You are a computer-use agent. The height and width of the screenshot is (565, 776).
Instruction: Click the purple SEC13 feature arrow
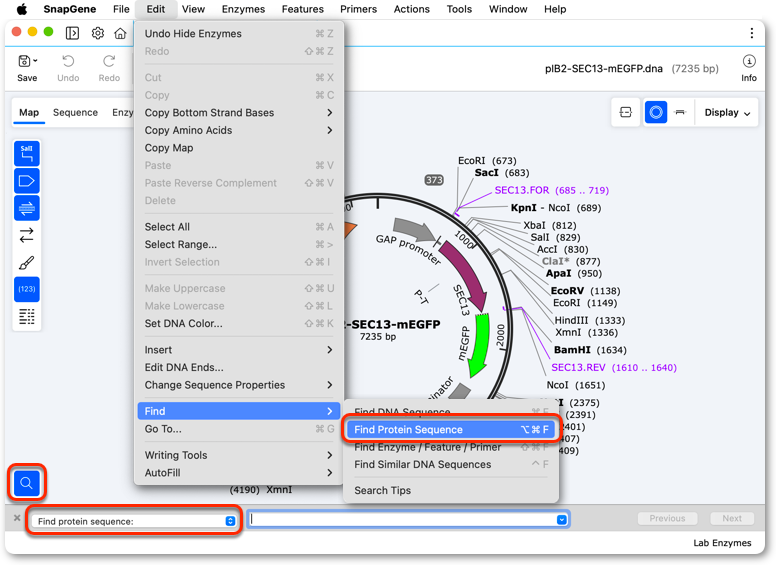(466, 275)
